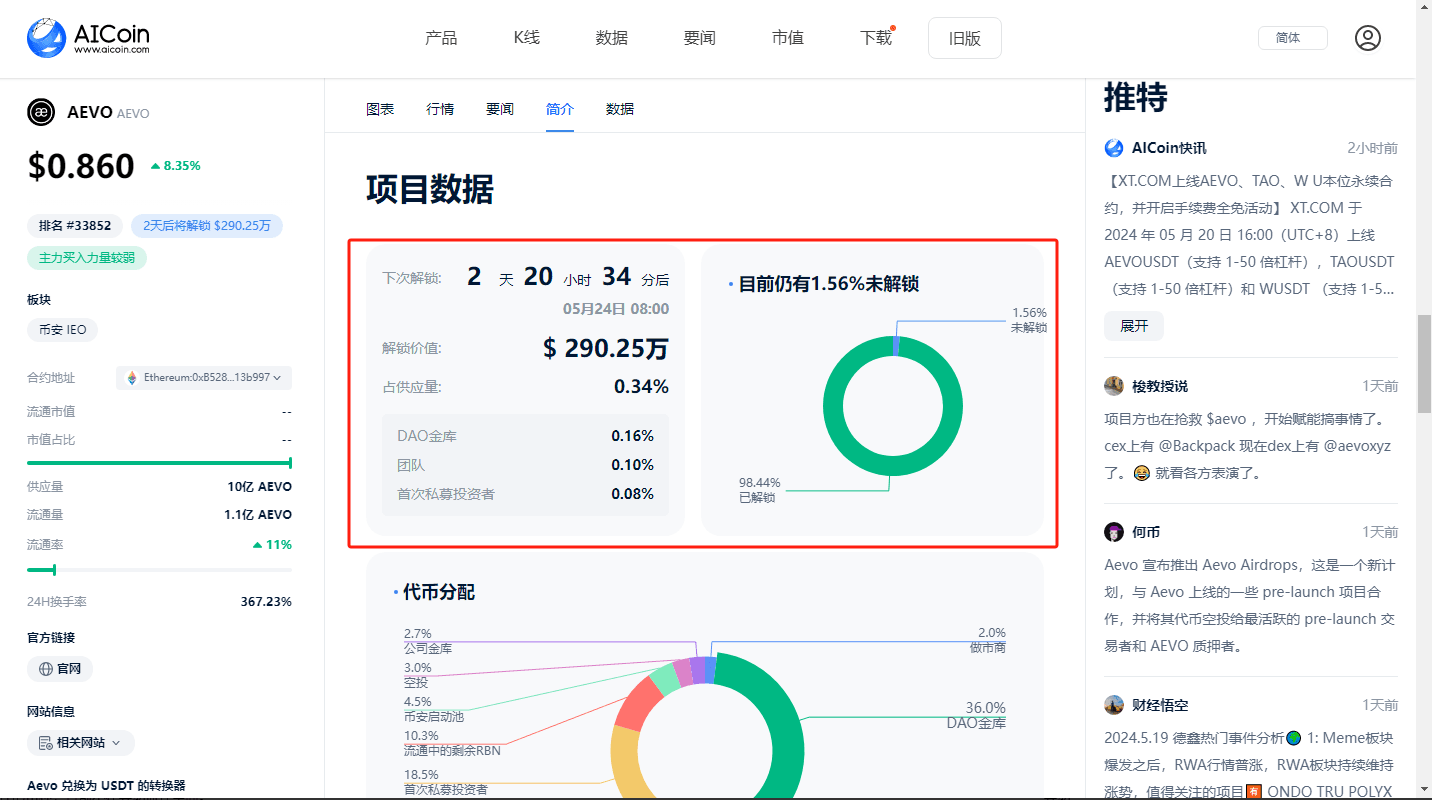
Task: Open 何币 profile avatar
Action: coord(1114,532)
